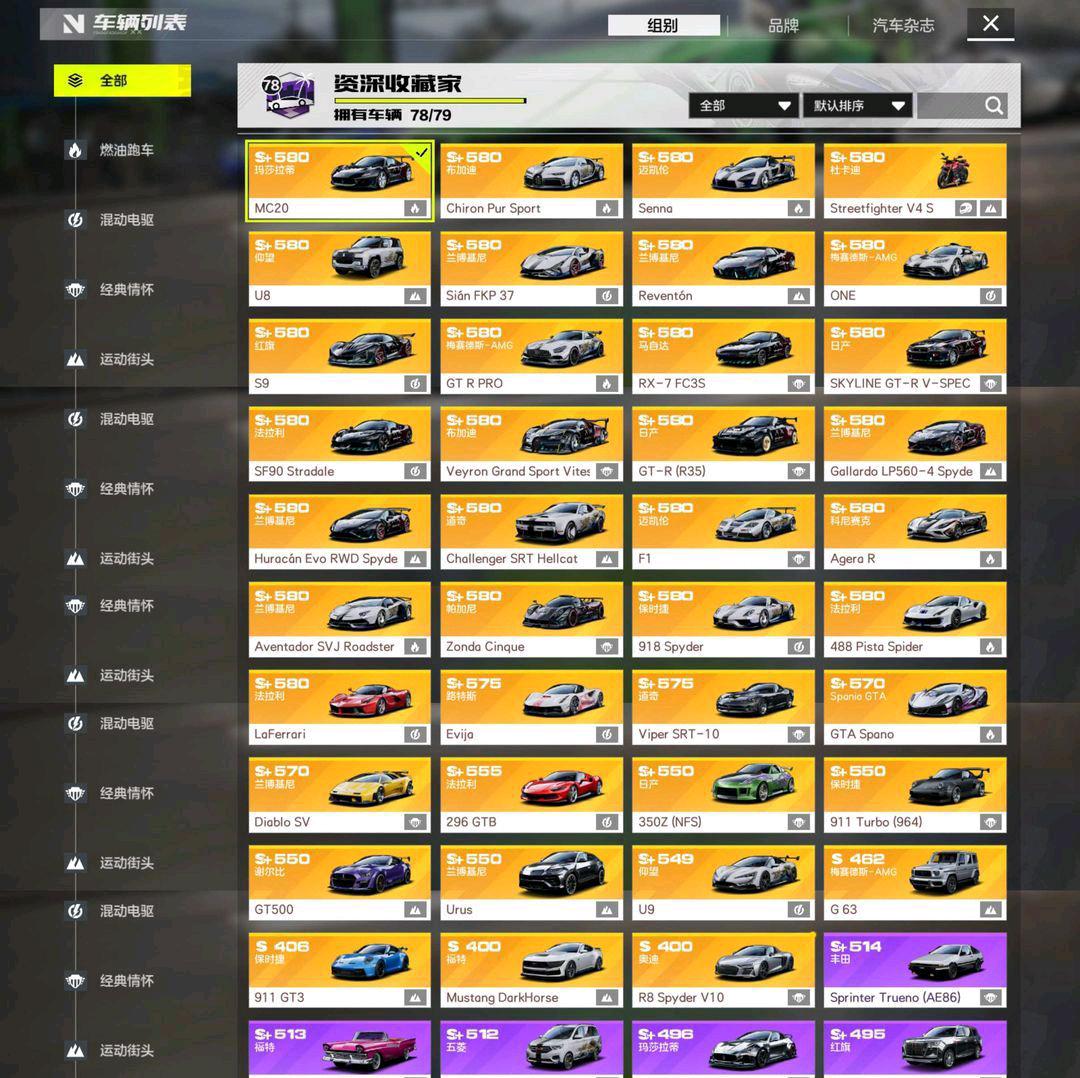1080x1078 pixels.
Task: Click the flame icon on MC20 card
Action: pos(415,208)
